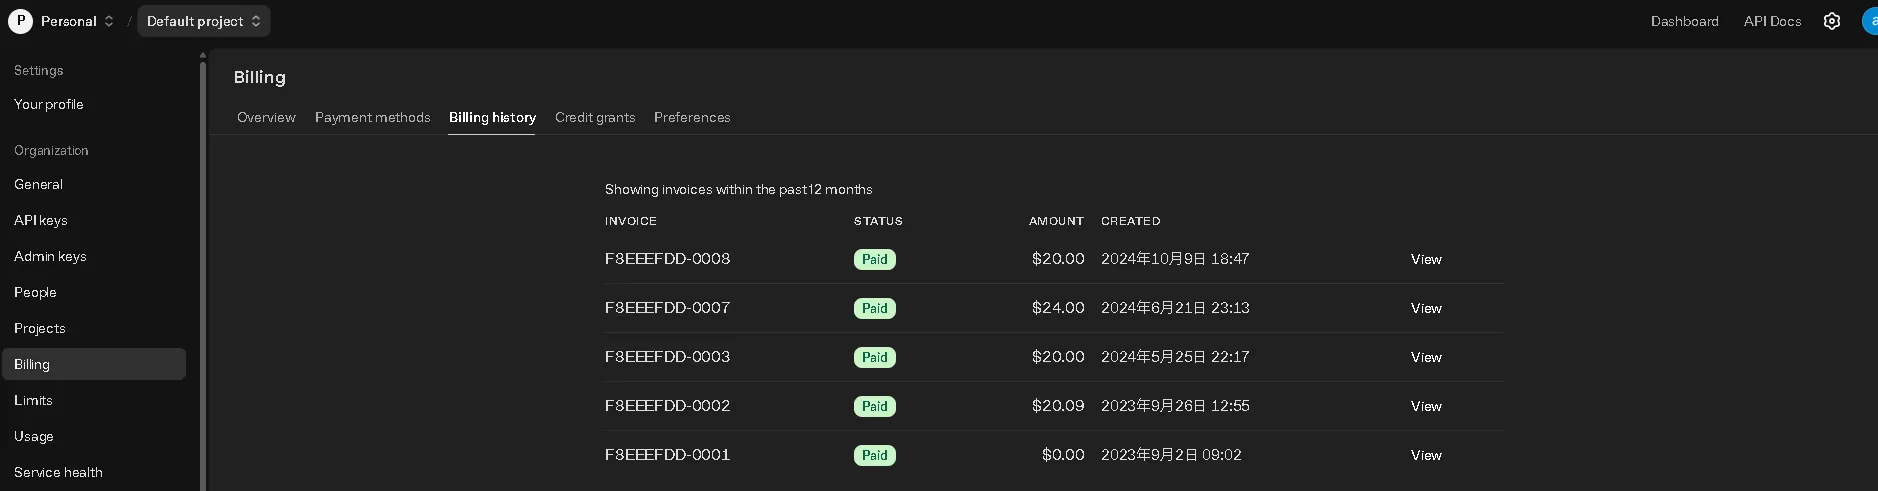View invoice F8EEEFDD-0007
This screenshot has height=491, width=1878.
pyautogui.click(x=1425, y=308)
